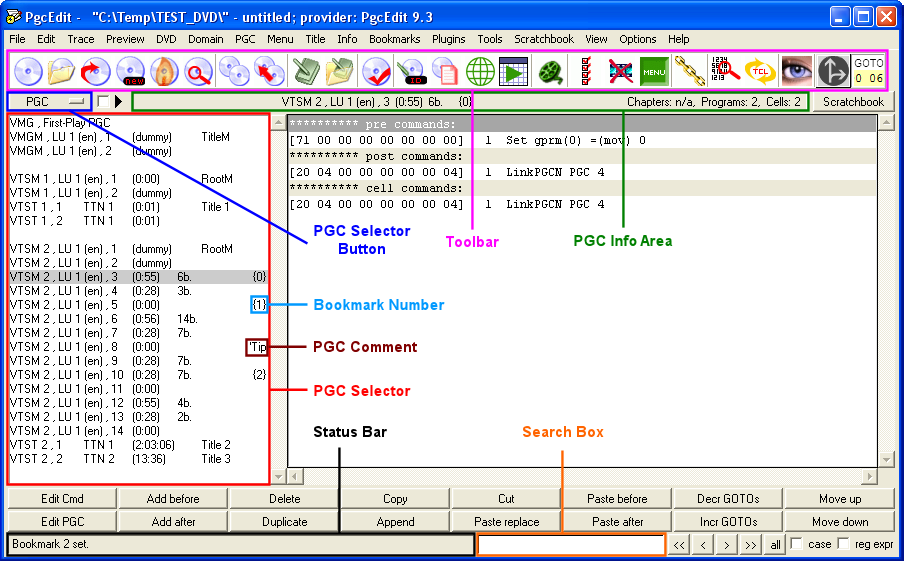Click the disc with red checkmark icon
This screenshot has height=561, width=904.
[x=376, y=71]
